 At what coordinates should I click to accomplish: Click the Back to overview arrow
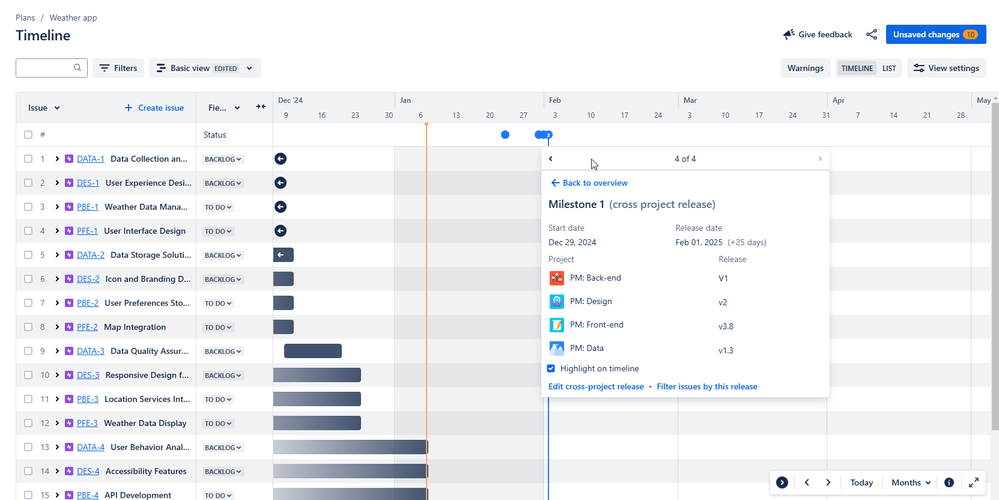coord(556,183)
